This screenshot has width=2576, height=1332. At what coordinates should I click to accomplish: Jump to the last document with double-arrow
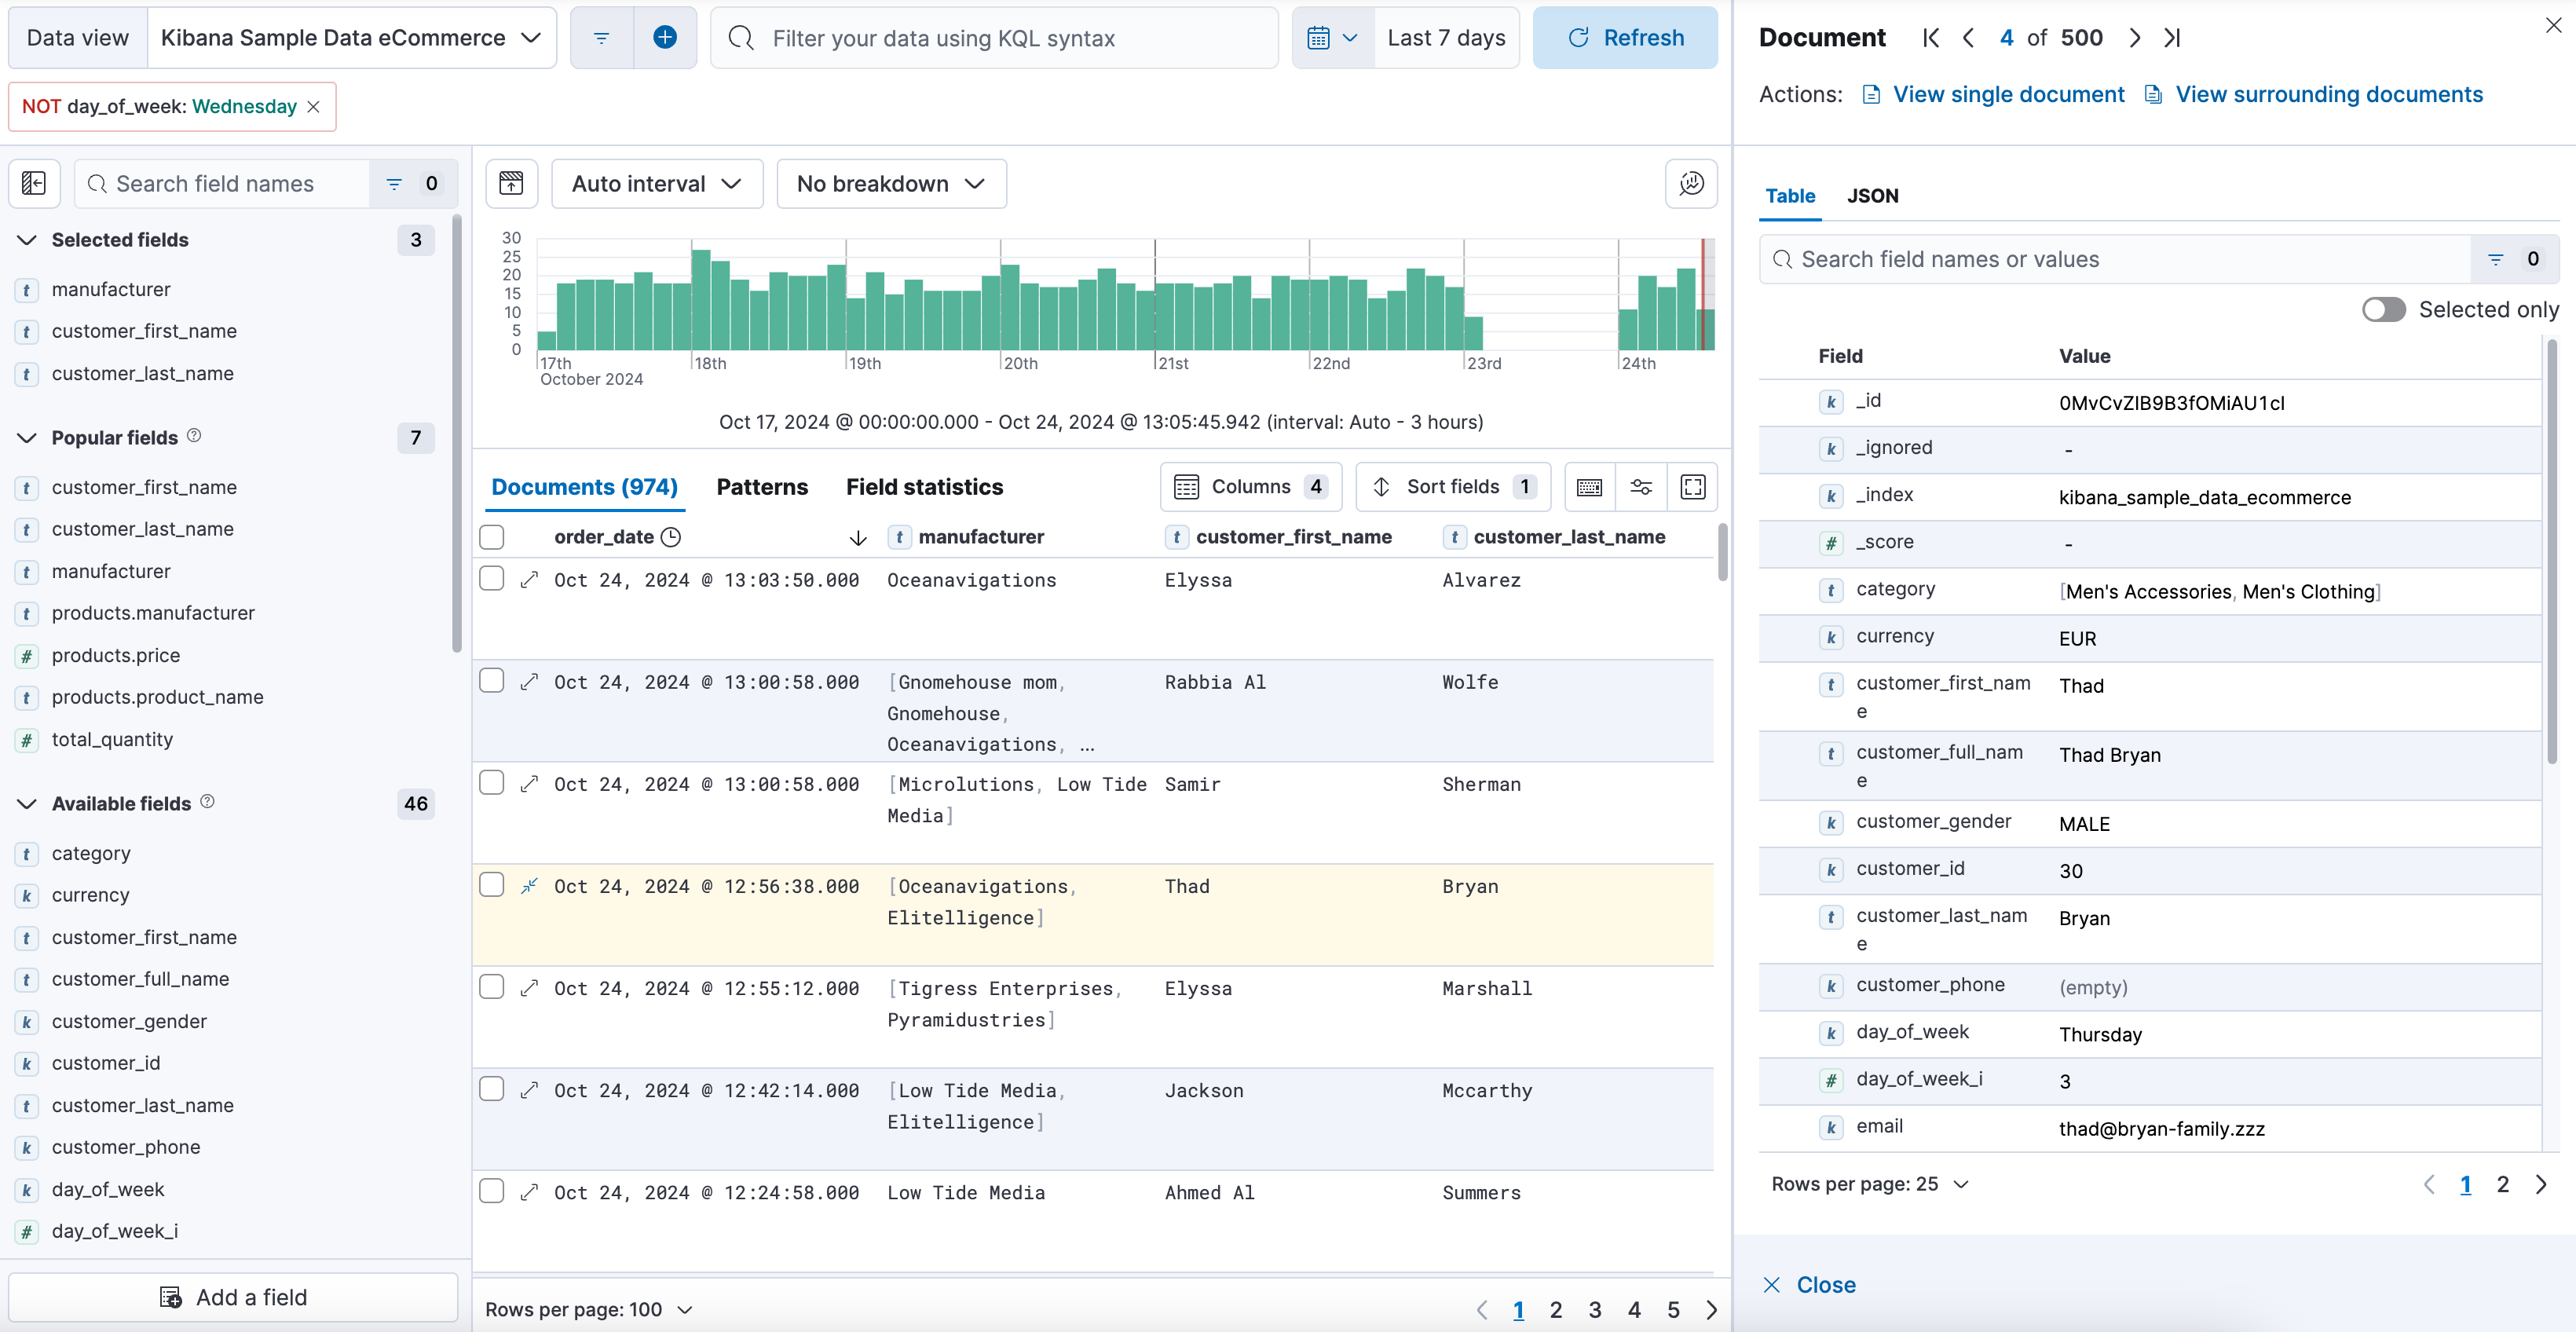tap(2172, 37)
